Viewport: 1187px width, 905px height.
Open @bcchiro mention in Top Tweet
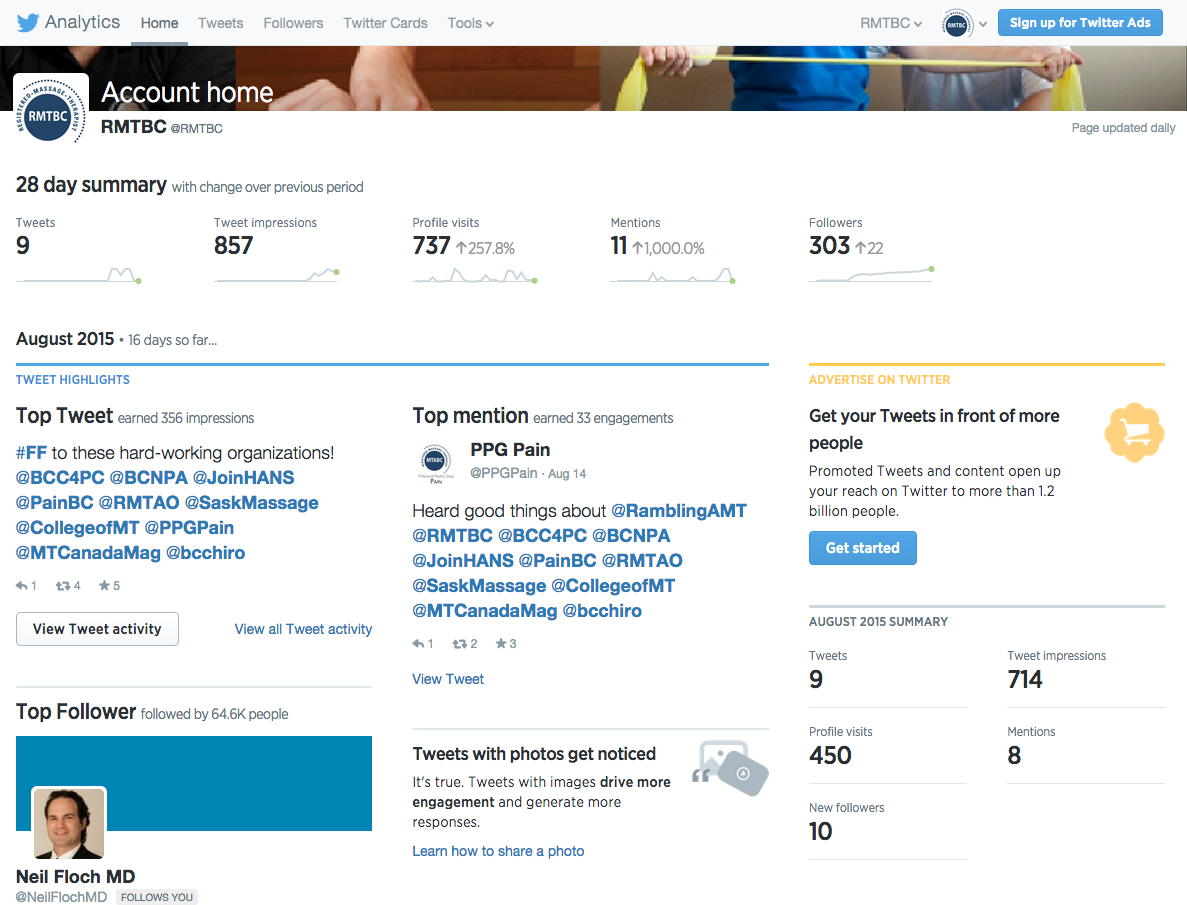pyautogui.click(x=206, y=553)
